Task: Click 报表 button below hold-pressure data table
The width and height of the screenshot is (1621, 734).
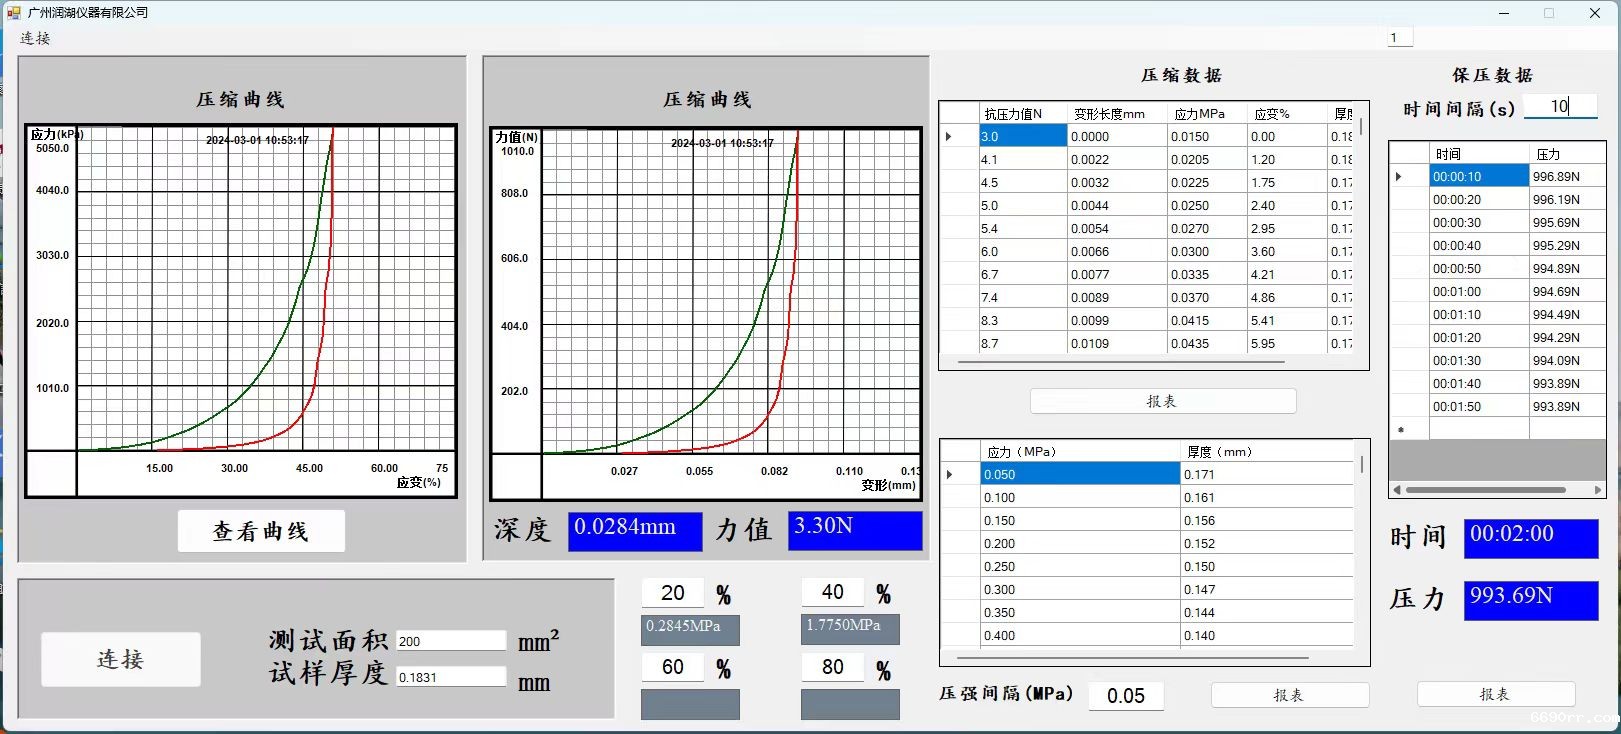Action: 1495,694
